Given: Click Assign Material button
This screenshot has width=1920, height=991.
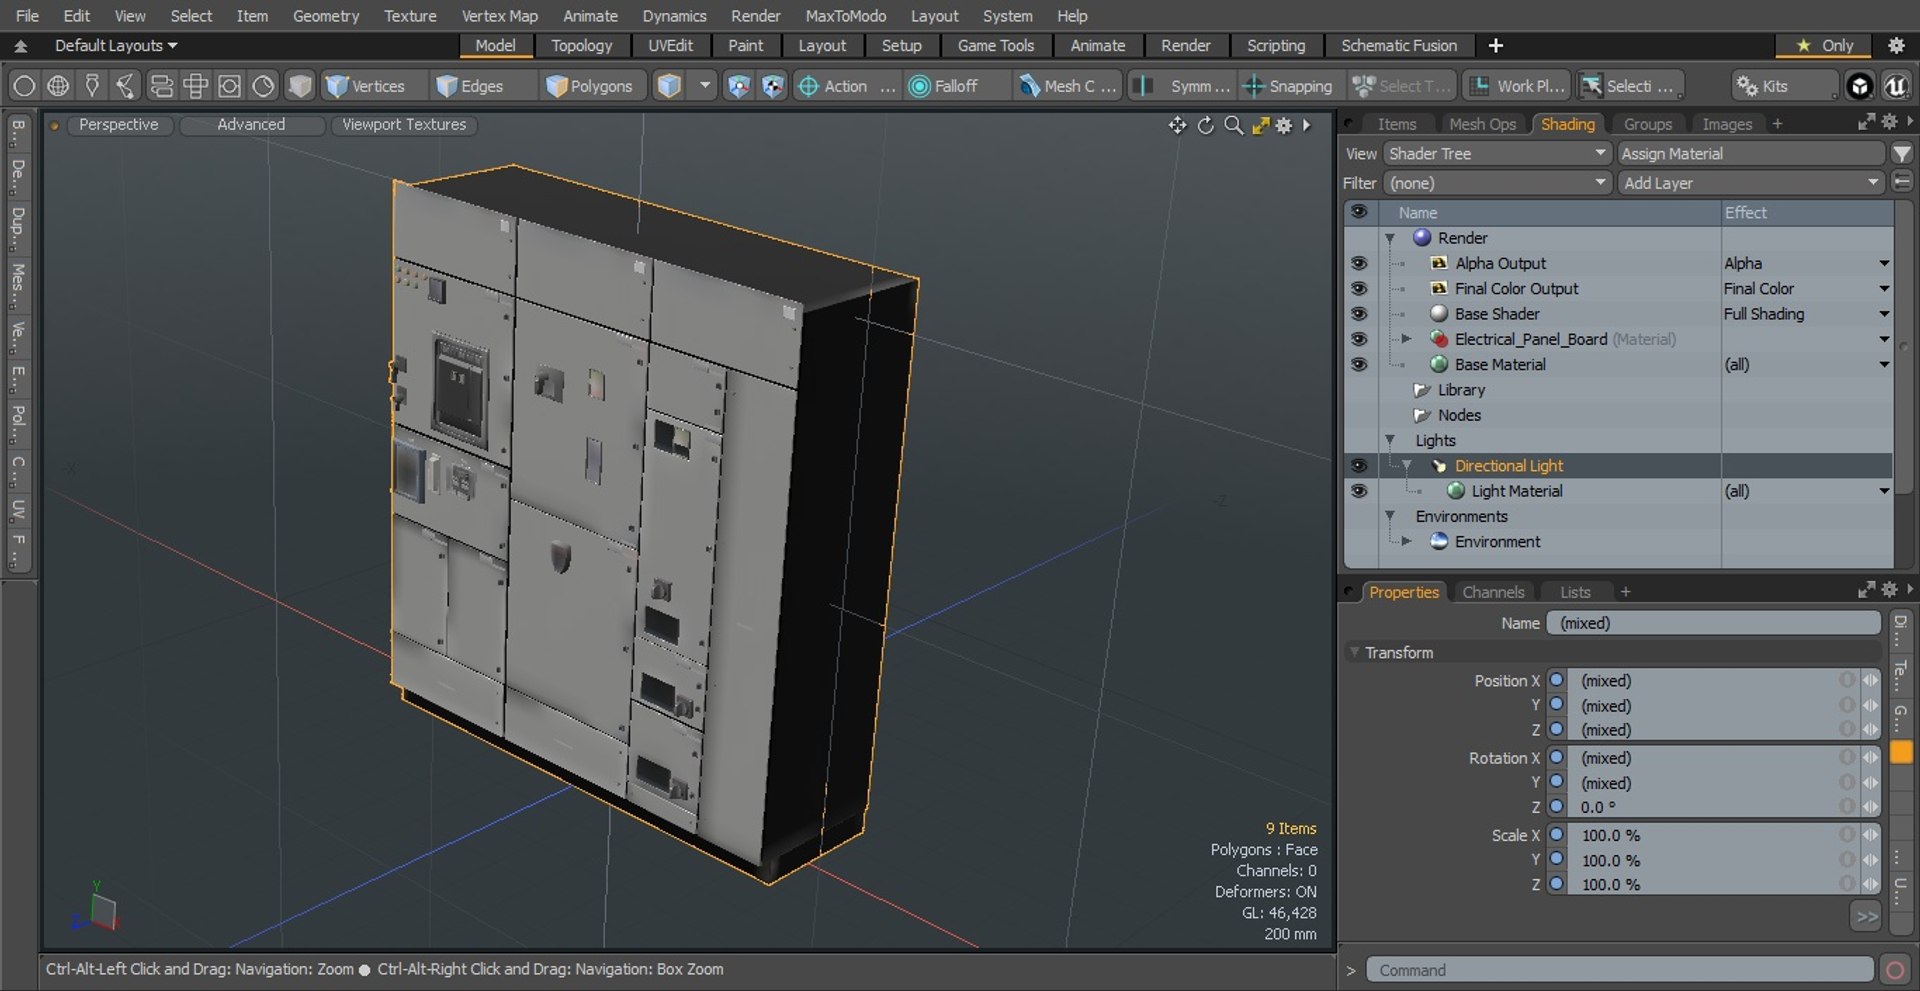Looking at the screenshot, I should [x=1751, y=154].
